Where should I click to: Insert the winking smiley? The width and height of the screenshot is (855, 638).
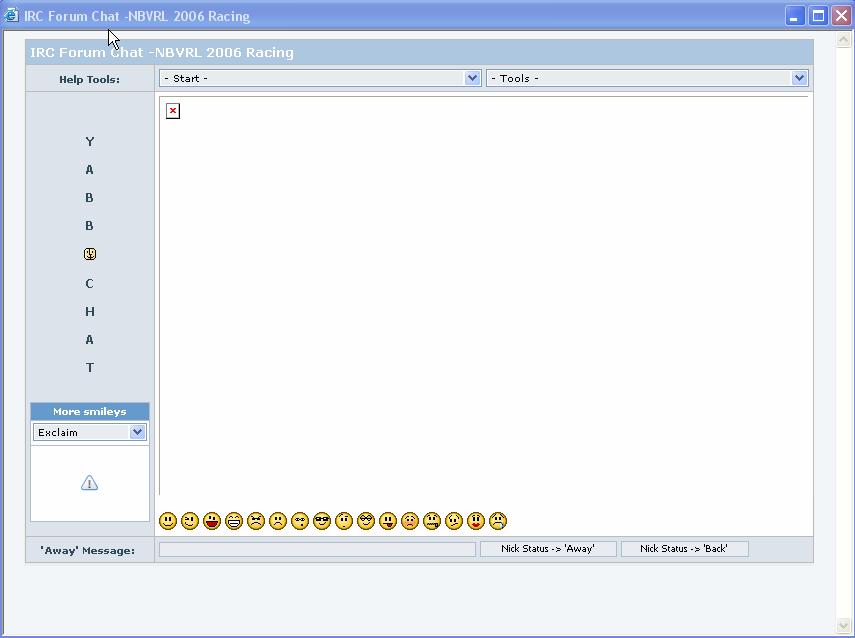[x=190, y=521]
